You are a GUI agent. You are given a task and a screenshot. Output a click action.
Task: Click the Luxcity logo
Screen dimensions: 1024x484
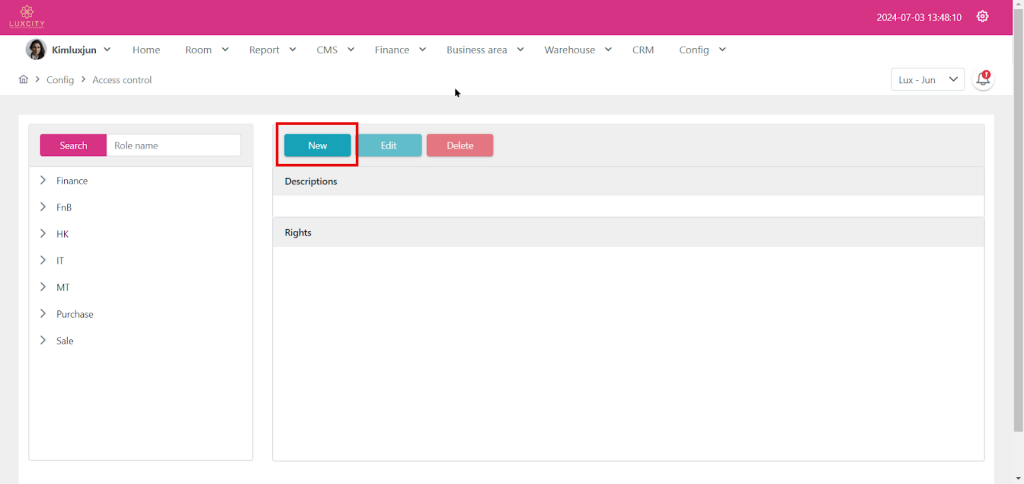[x=27, y=17]
